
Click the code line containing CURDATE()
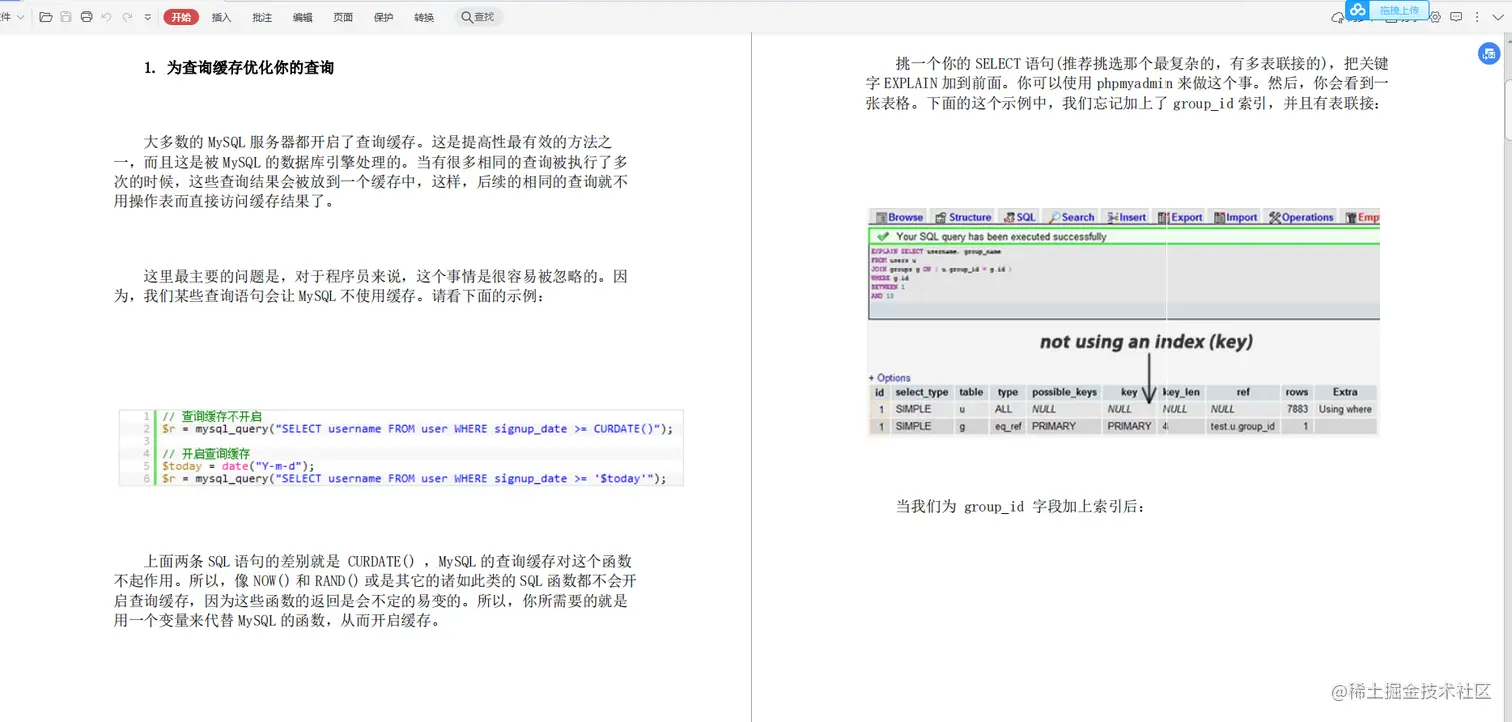click(417, 428)
